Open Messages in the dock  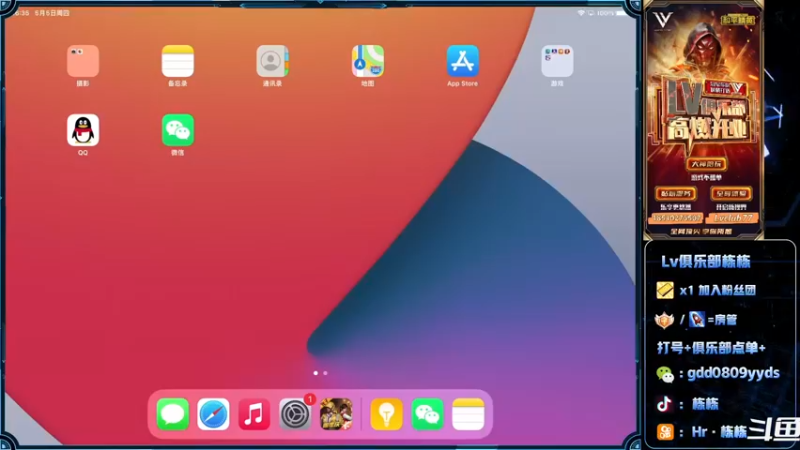(x=172, y=414)
